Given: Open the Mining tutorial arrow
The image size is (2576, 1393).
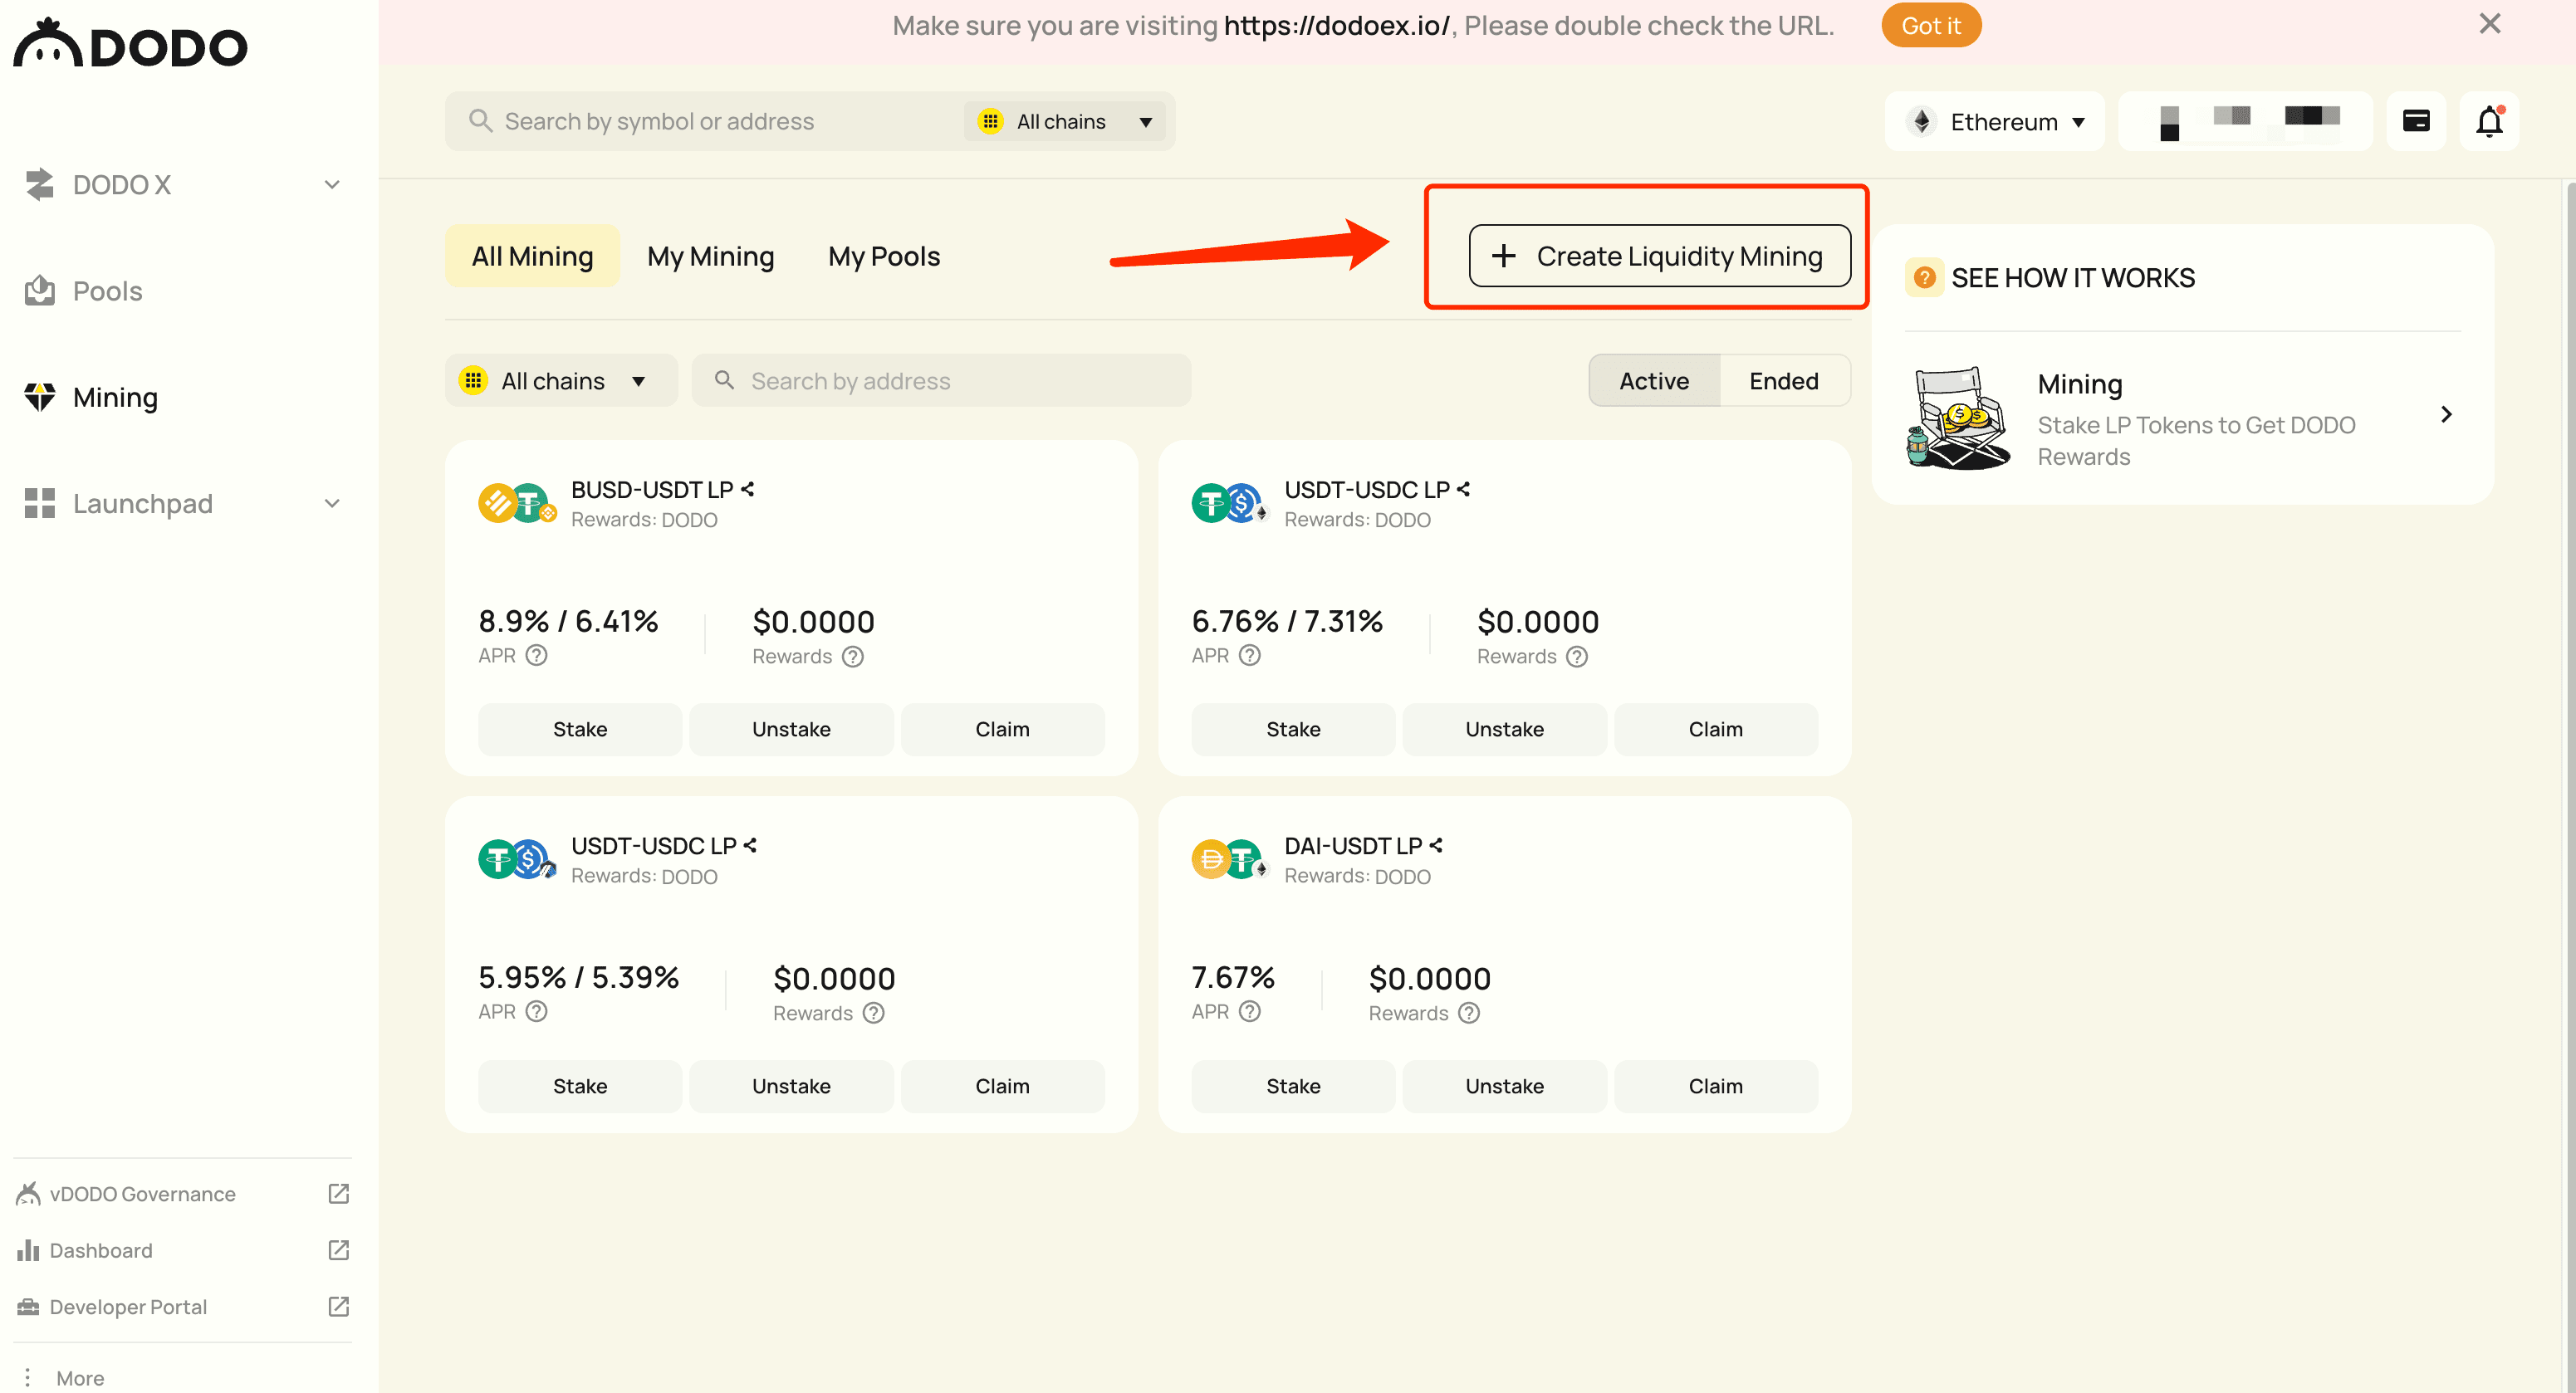Looking at the screenshot, I should pos(2446,414).
